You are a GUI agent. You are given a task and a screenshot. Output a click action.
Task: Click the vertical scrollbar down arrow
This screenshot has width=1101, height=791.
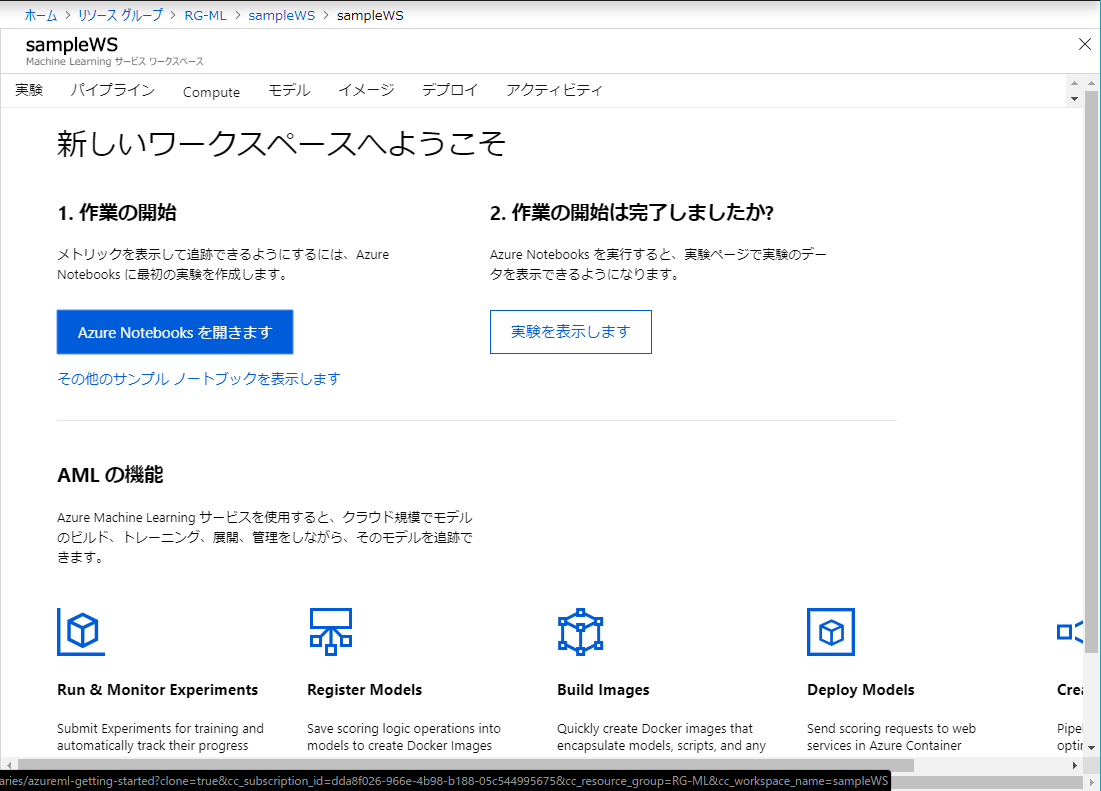point(1091,748)
